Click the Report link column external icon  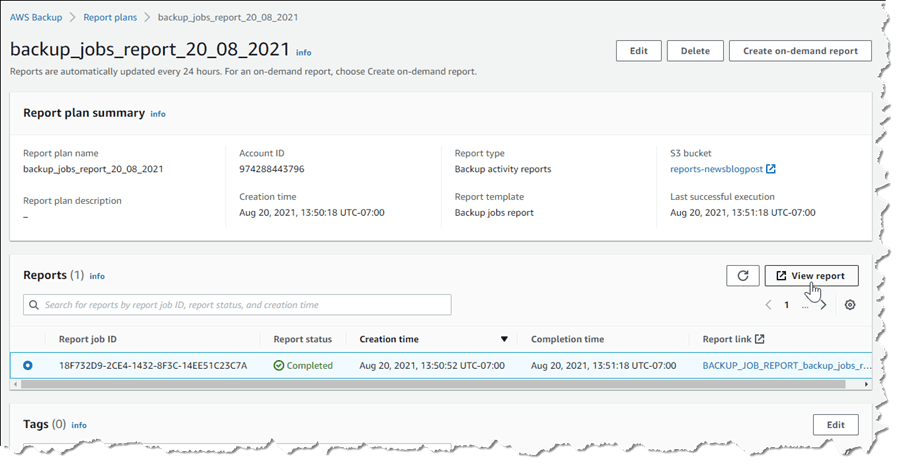[x=760, y=339]
